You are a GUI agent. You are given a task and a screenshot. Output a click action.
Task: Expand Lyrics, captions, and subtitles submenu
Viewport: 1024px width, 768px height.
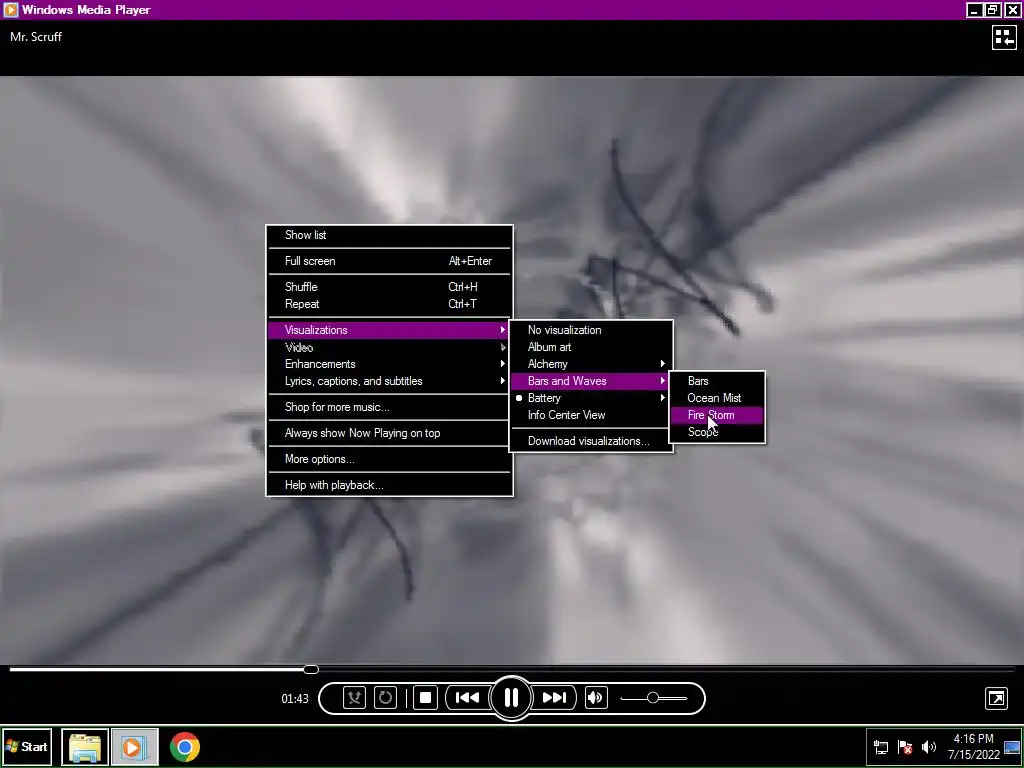(x=389, y=381)
